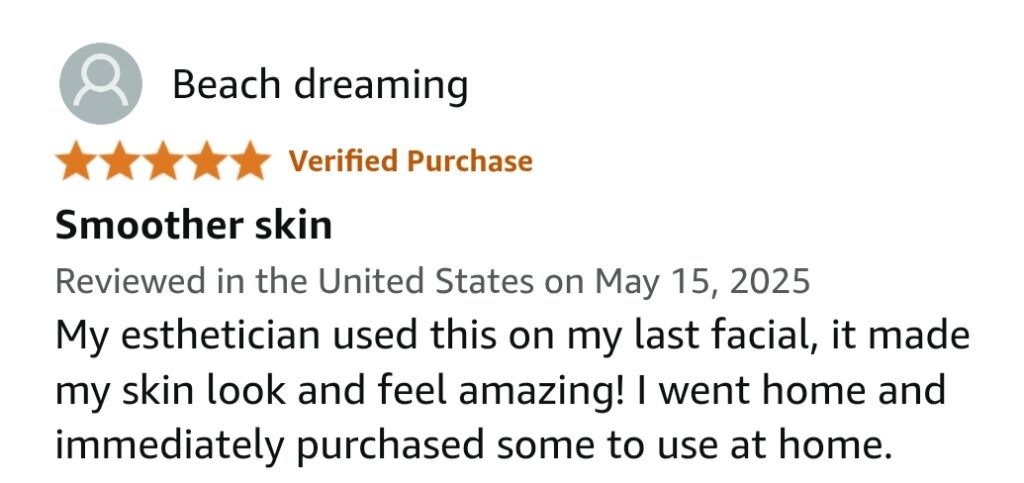Click the second orange rating star
The image size is (1024, 483).
120,161
